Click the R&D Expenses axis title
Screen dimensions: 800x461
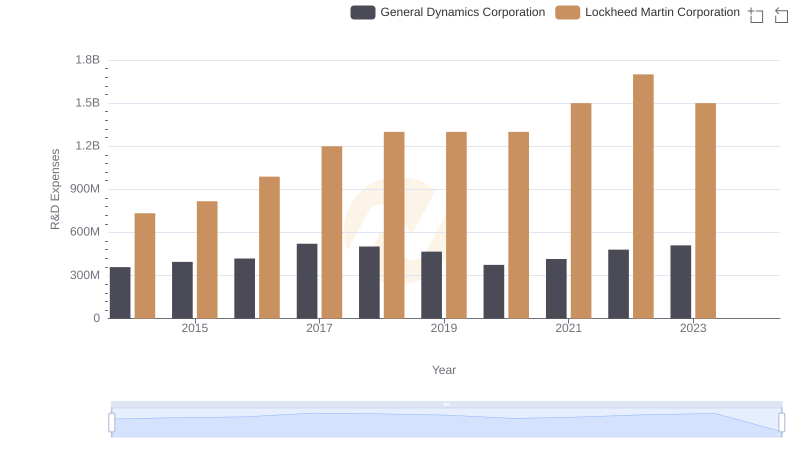coord(55,189)
